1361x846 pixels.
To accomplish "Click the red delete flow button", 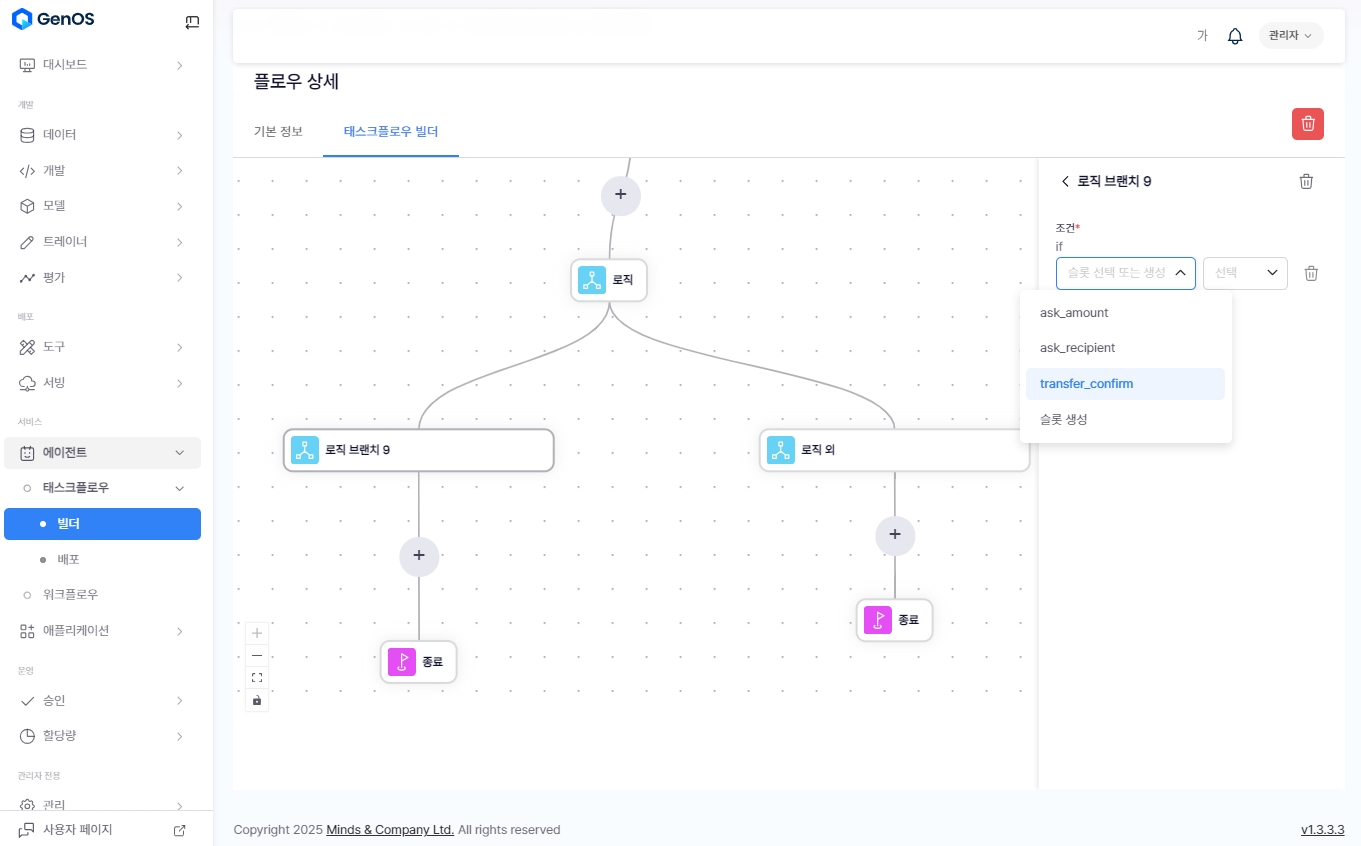I will point(1307,124).
